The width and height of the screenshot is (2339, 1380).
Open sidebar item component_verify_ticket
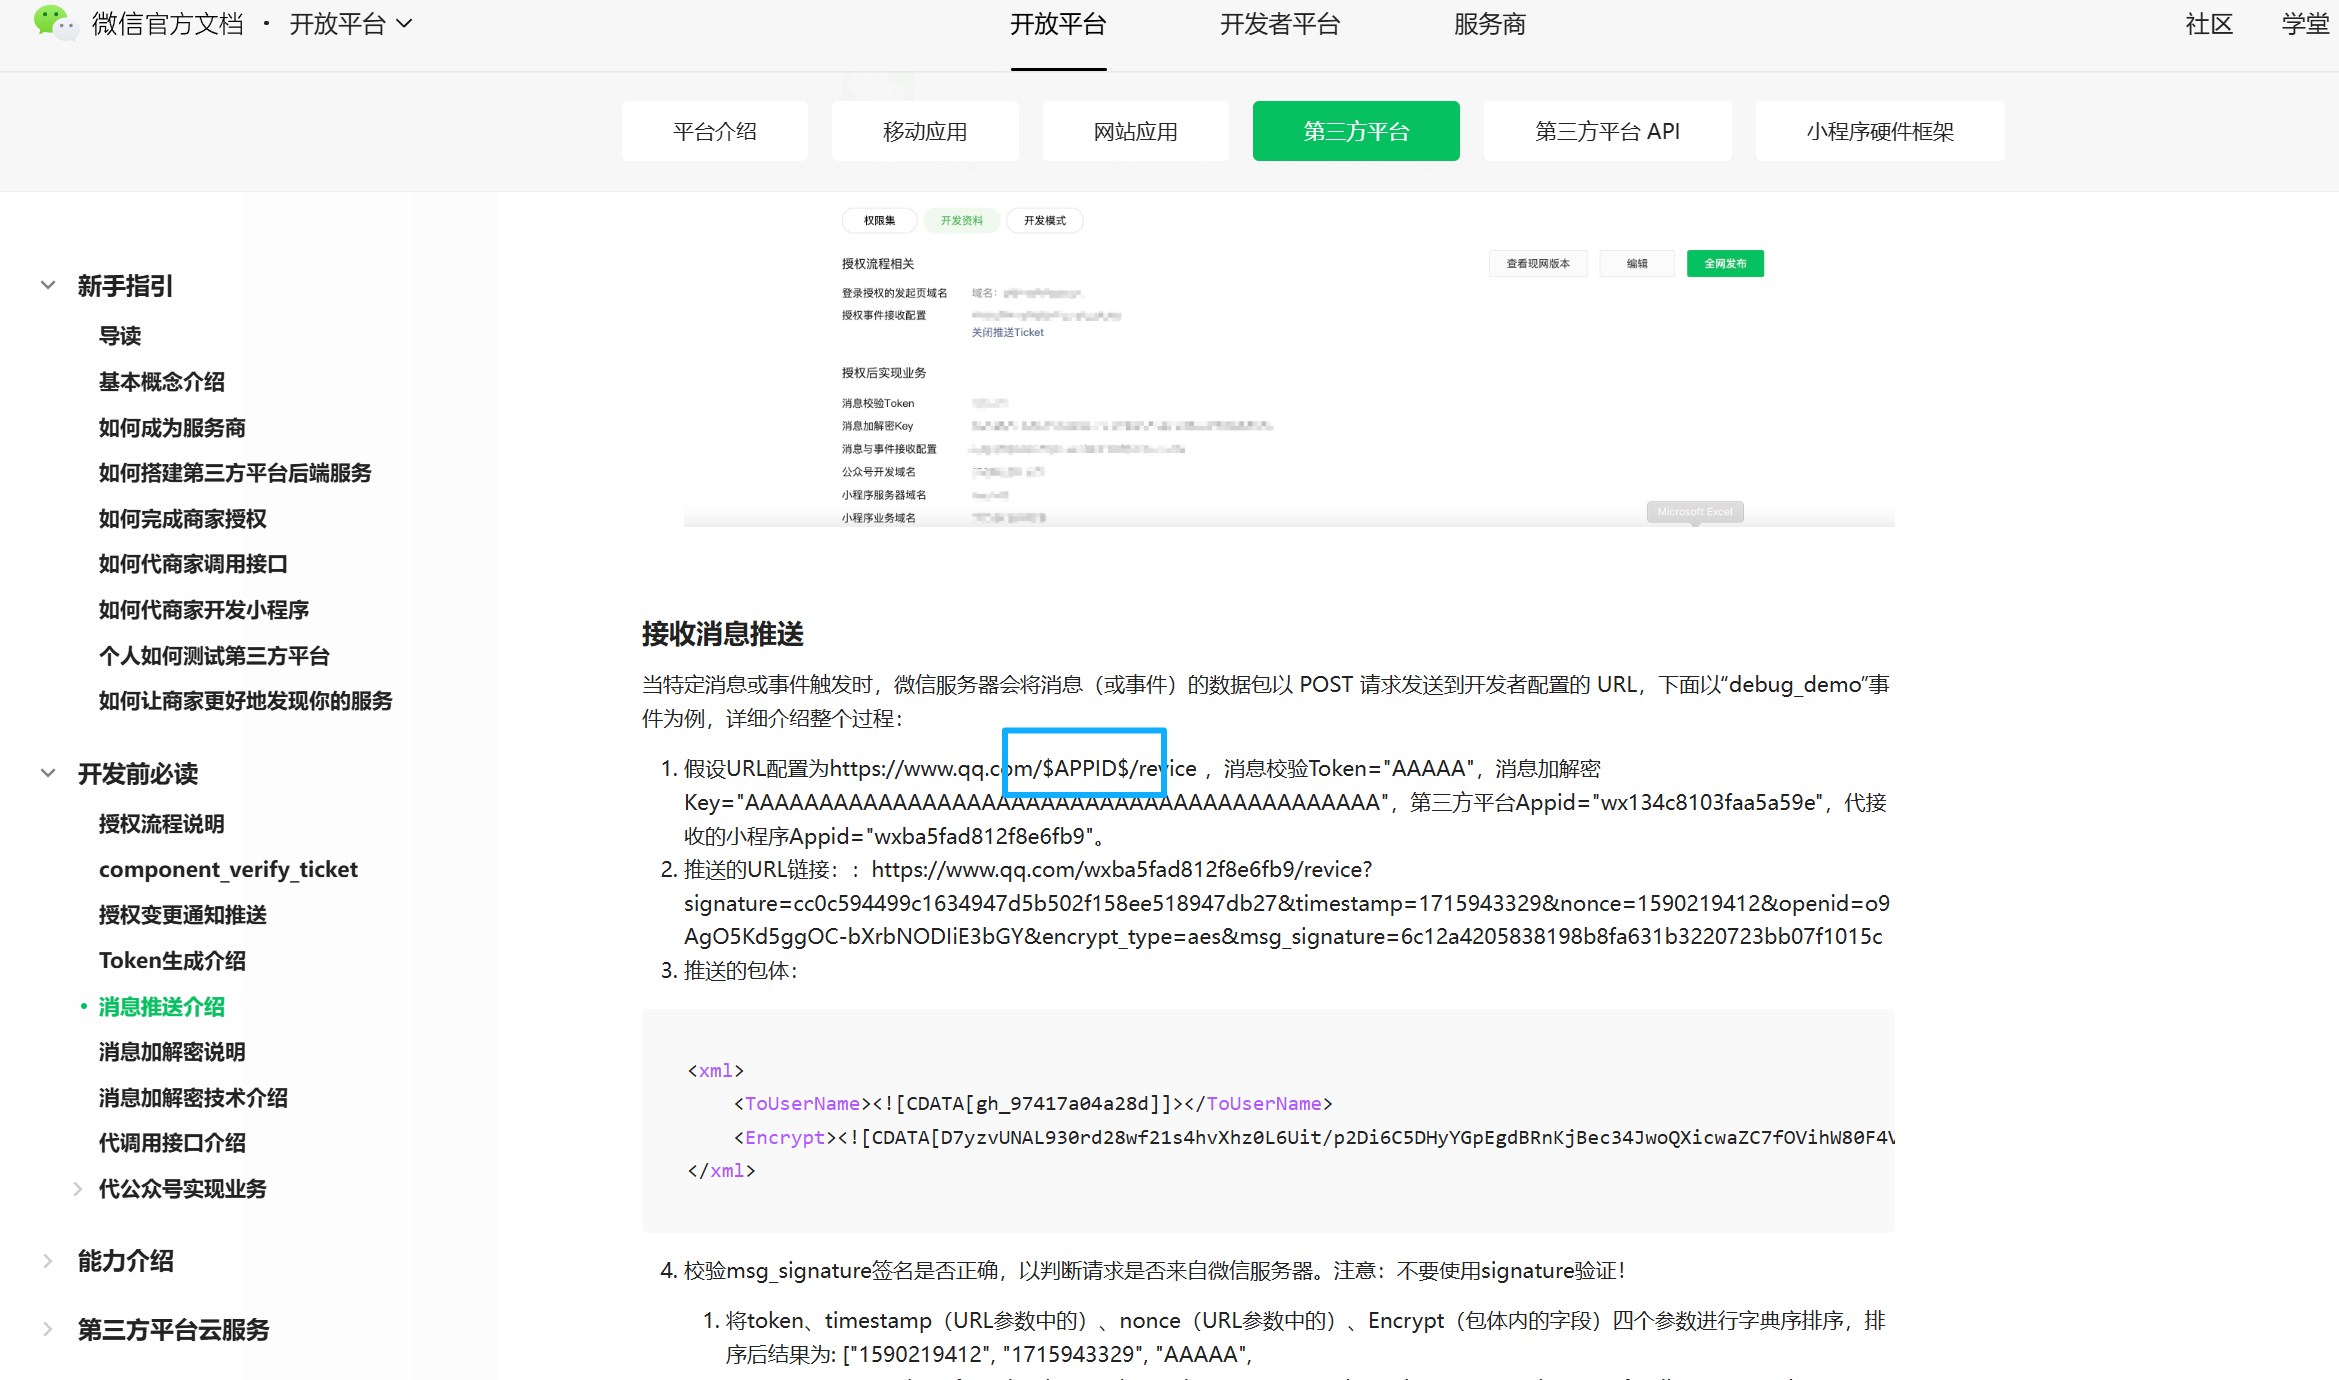pos(228,869)
